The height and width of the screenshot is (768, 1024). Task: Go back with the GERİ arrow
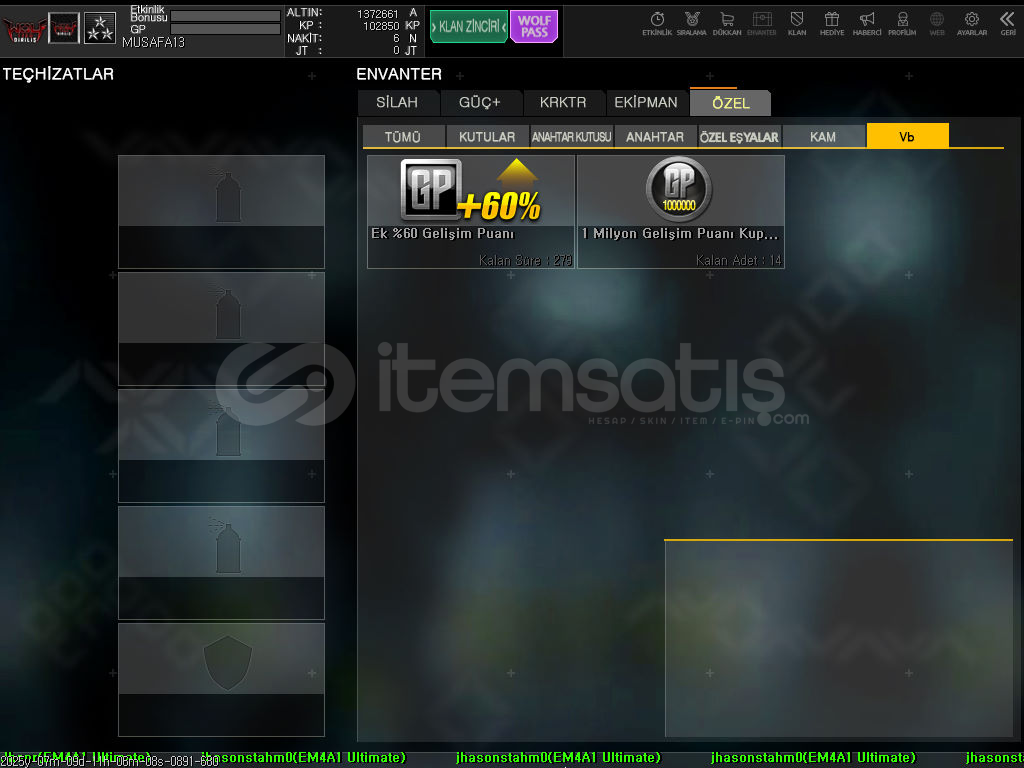pyautogui.click(x=1008, y=24)
